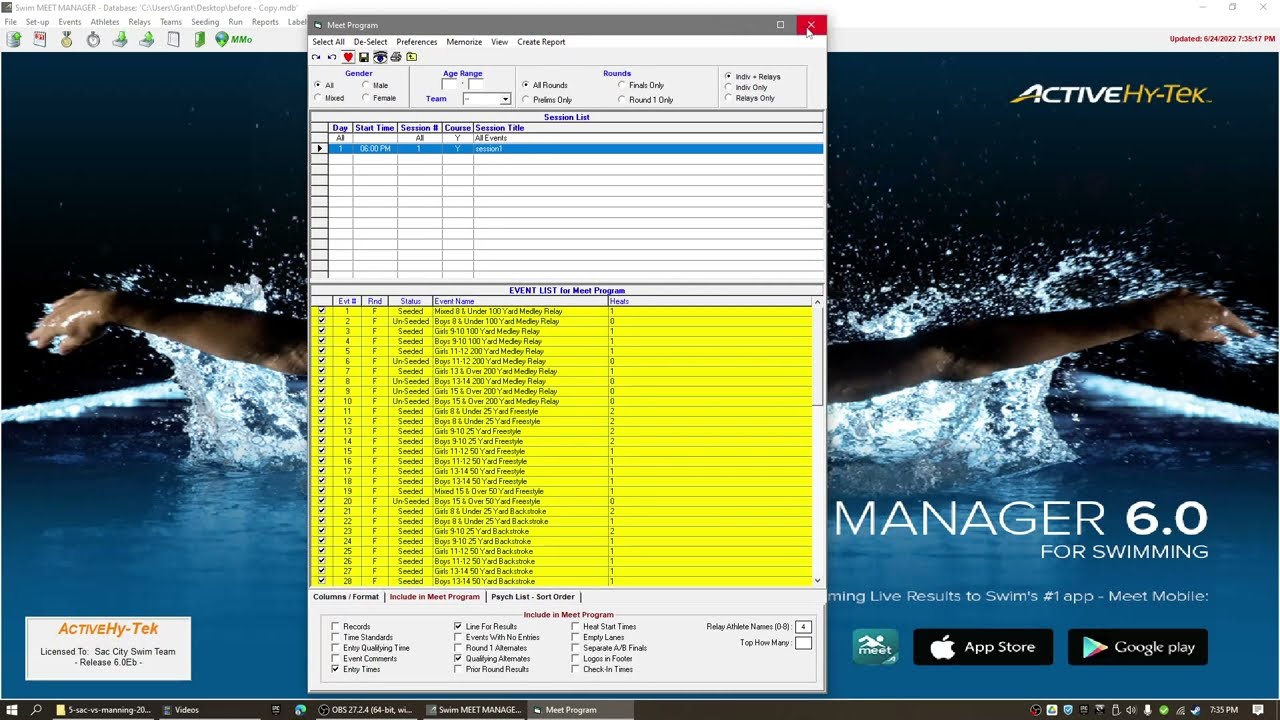Open the Select All menu

pyautogui.click(x=329, y=42)
